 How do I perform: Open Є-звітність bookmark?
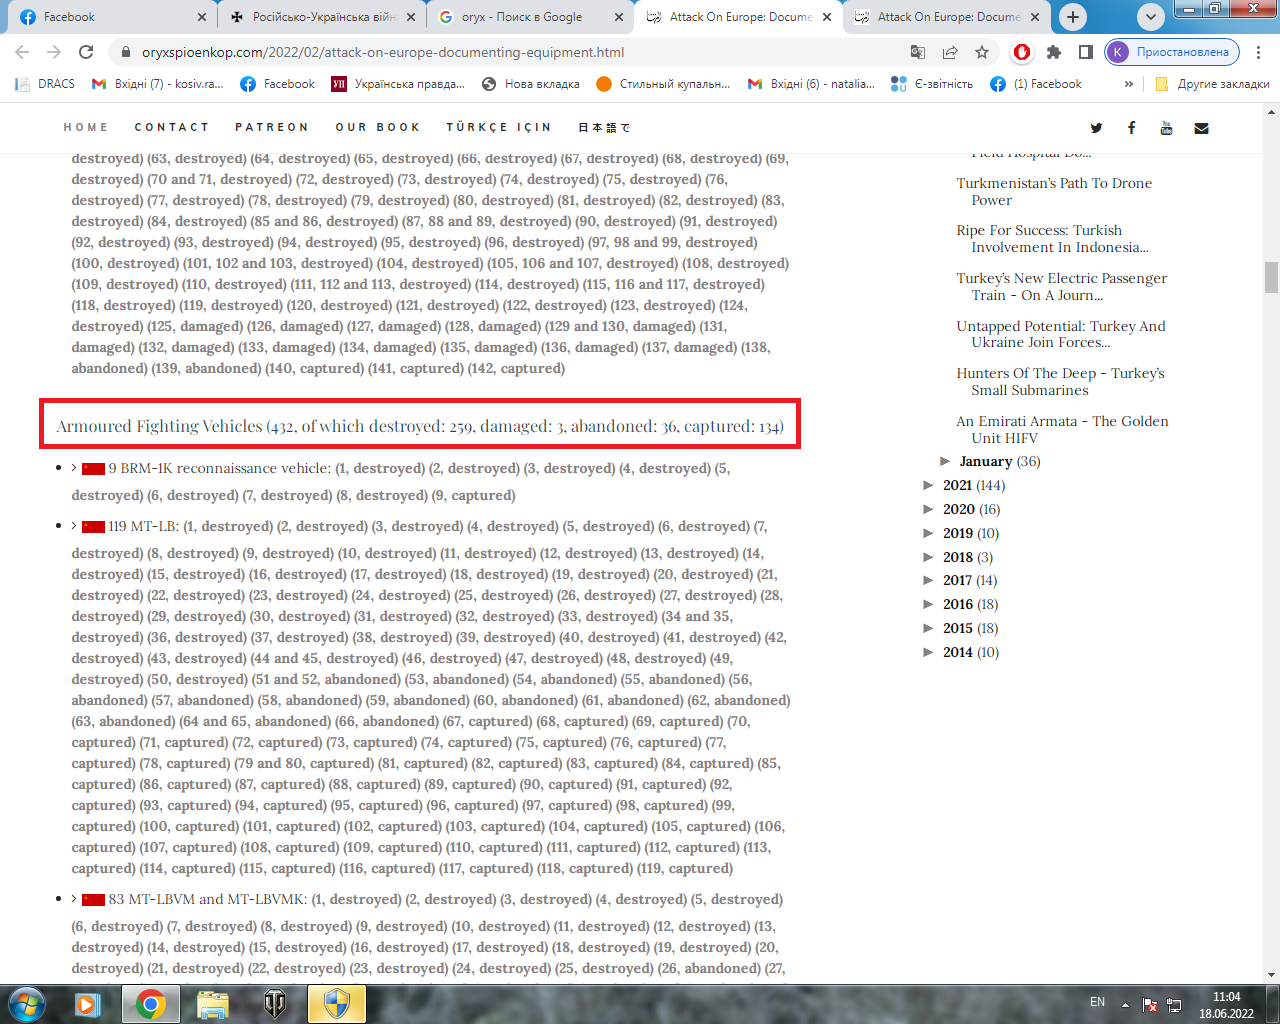click(x=932, y=84)
